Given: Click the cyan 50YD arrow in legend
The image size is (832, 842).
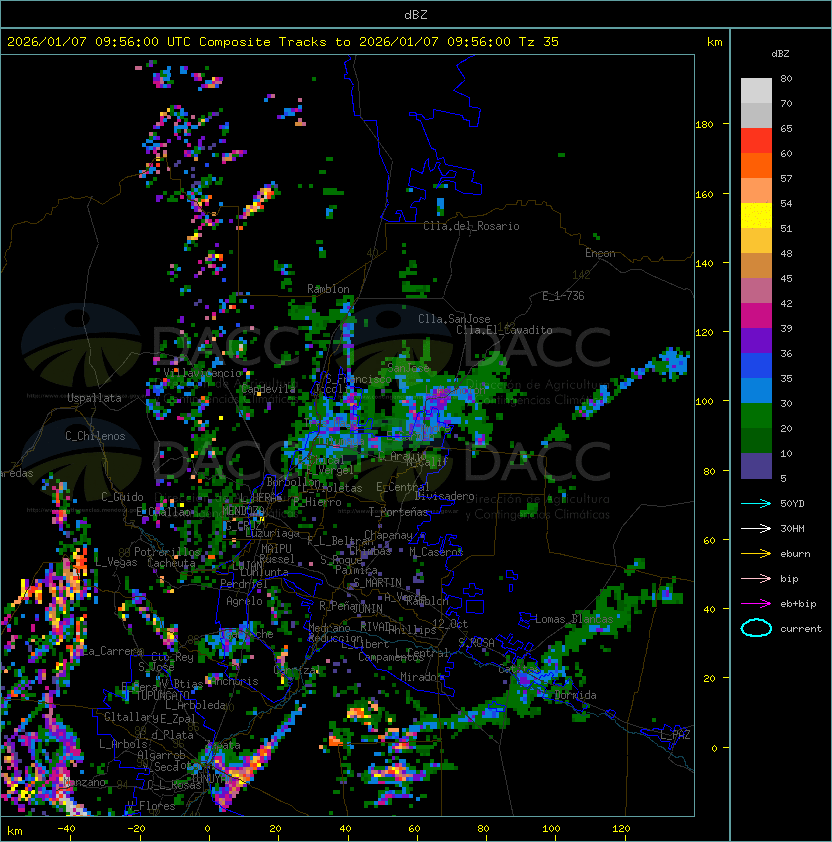Looking at the screenshot, I should (756, 504).
